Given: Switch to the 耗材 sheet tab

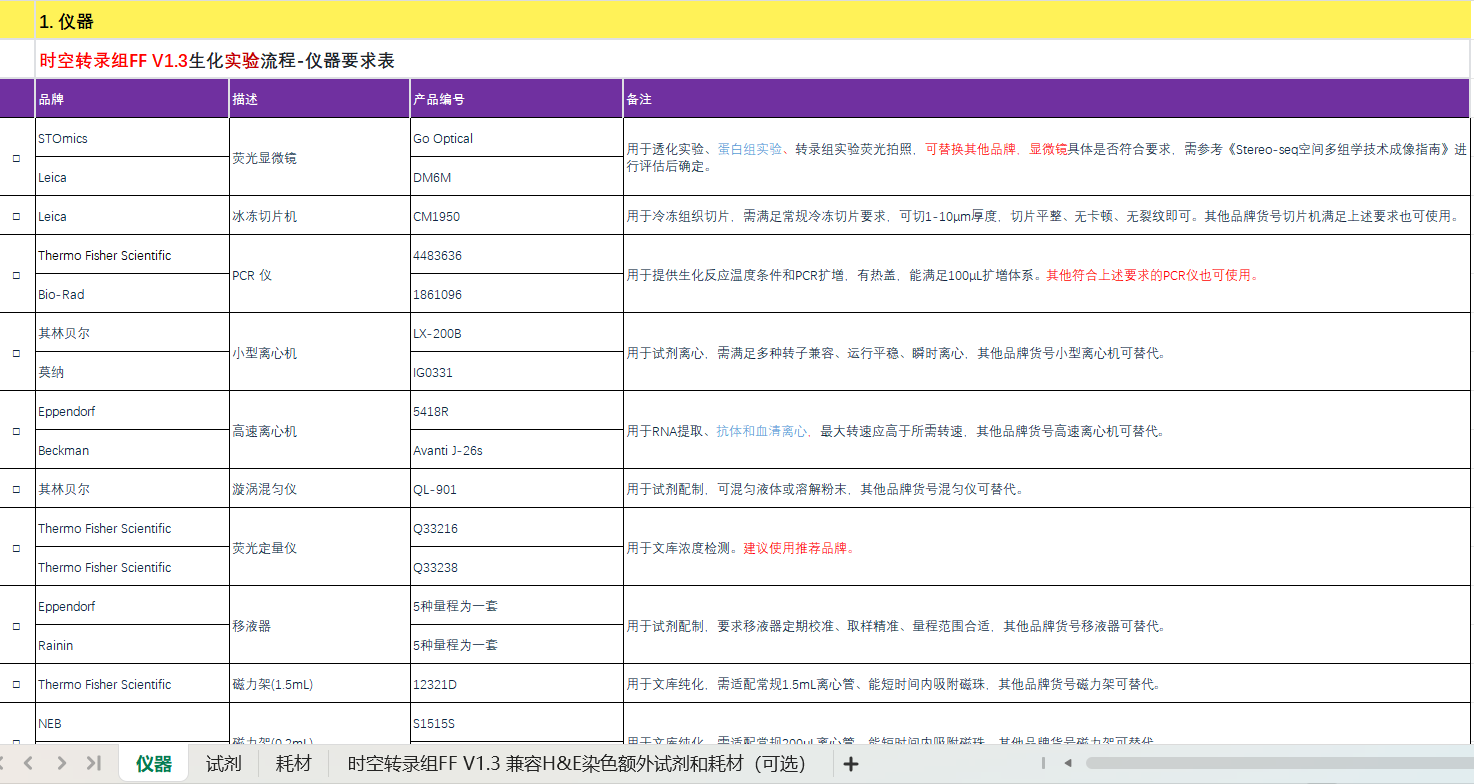Looking at the screenshot, I should coord(293,764).
